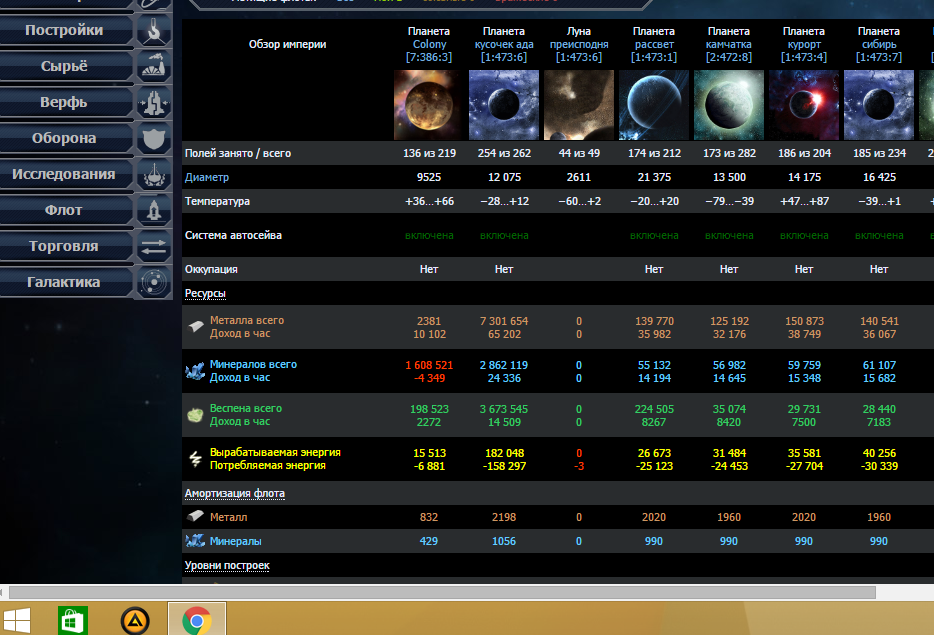Click the сибирь planet name link
The image size is (934, 635).
[x=879, y=44]
